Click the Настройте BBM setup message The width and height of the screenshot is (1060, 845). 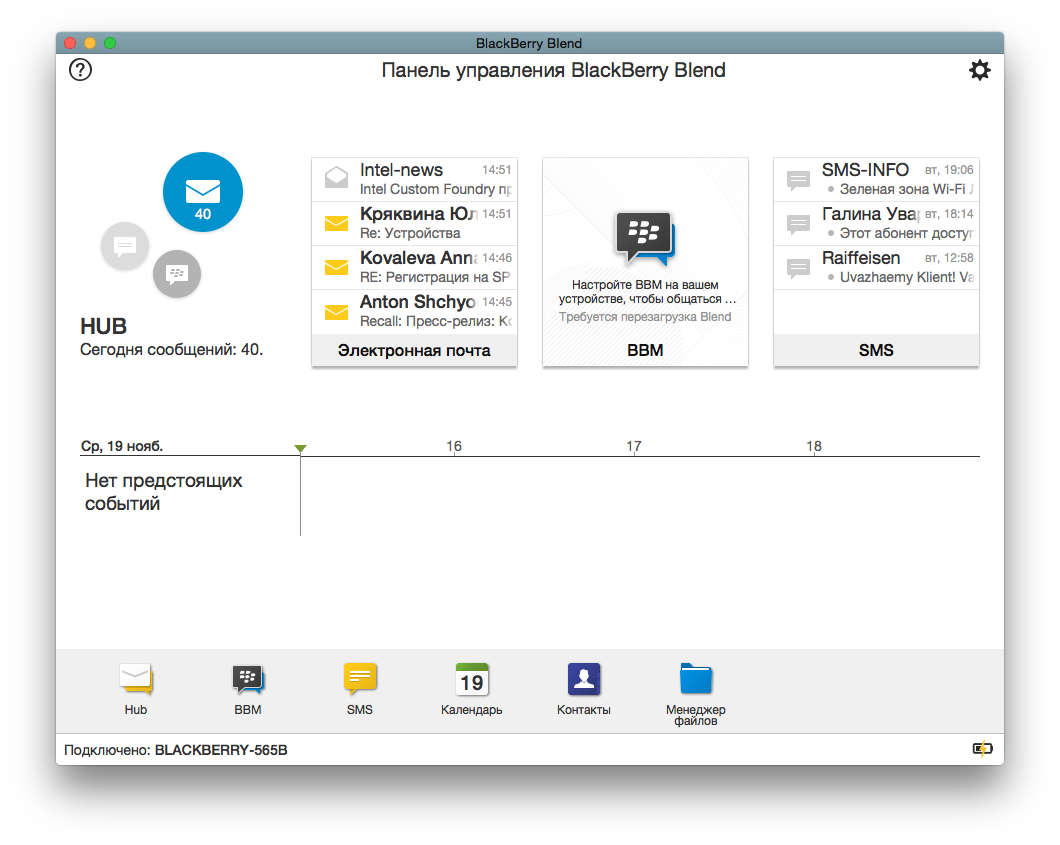646,292
